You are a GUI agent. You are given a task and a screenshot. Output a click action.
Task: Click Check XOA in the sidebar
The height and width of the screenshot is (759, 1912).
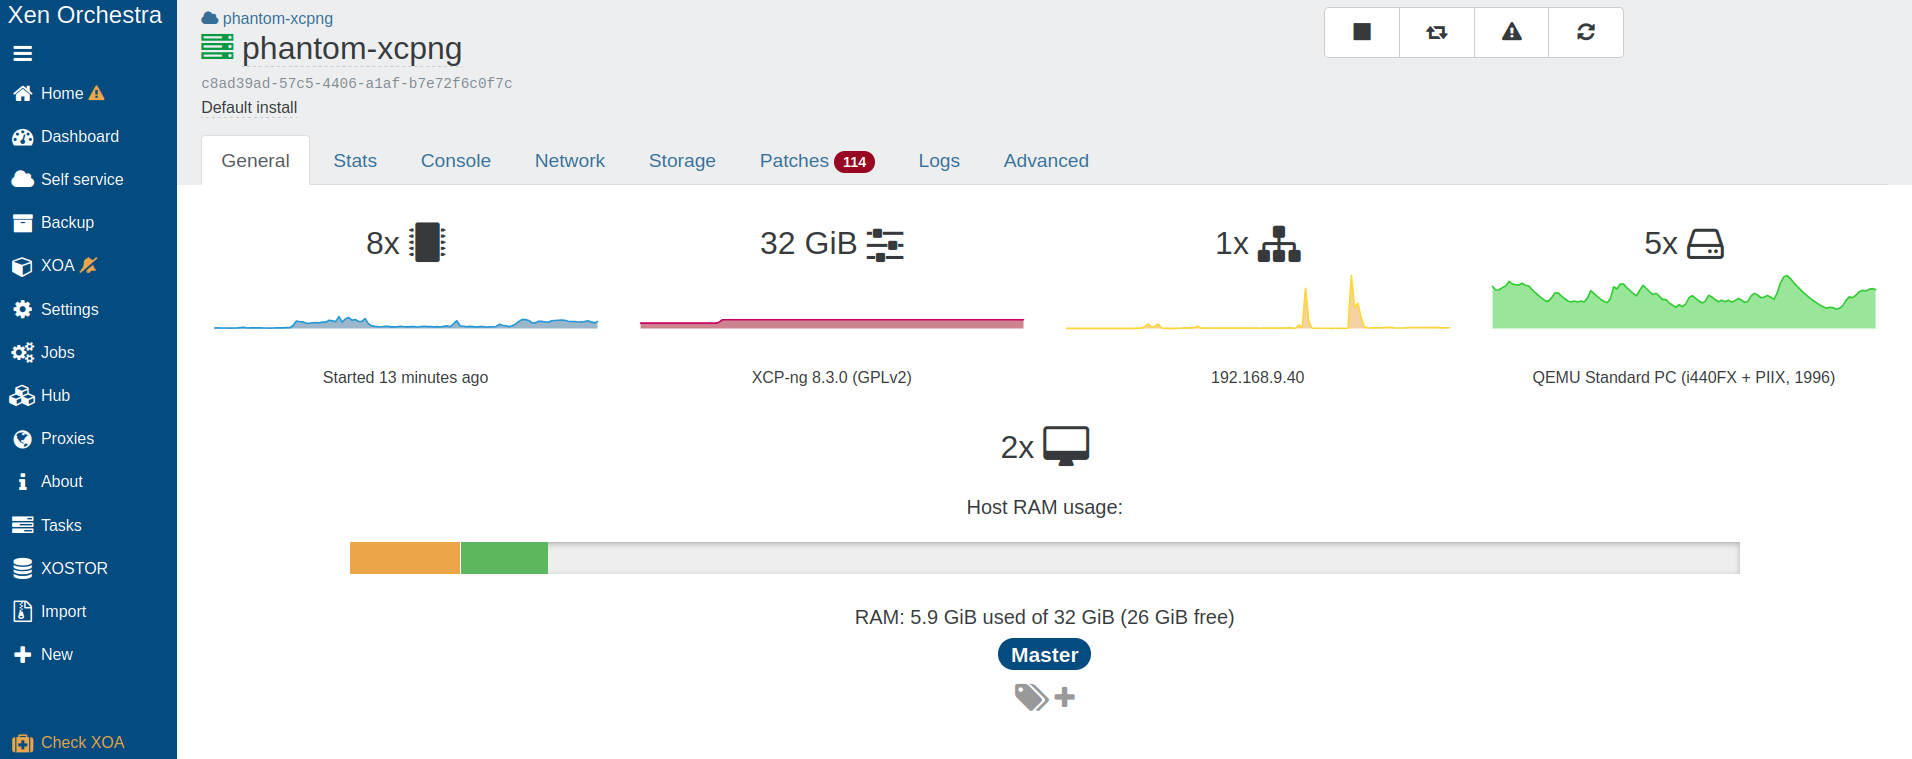[x=82, y=742]
